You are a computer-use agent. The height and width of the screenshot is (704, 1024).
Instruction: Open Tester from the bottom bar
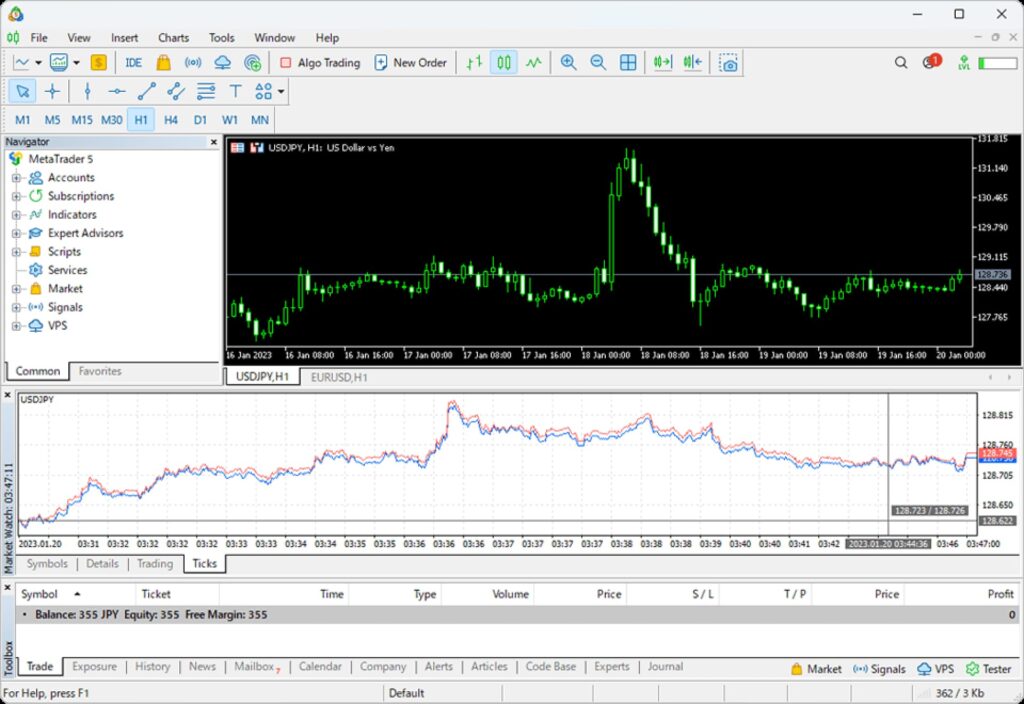pos(988,669)
